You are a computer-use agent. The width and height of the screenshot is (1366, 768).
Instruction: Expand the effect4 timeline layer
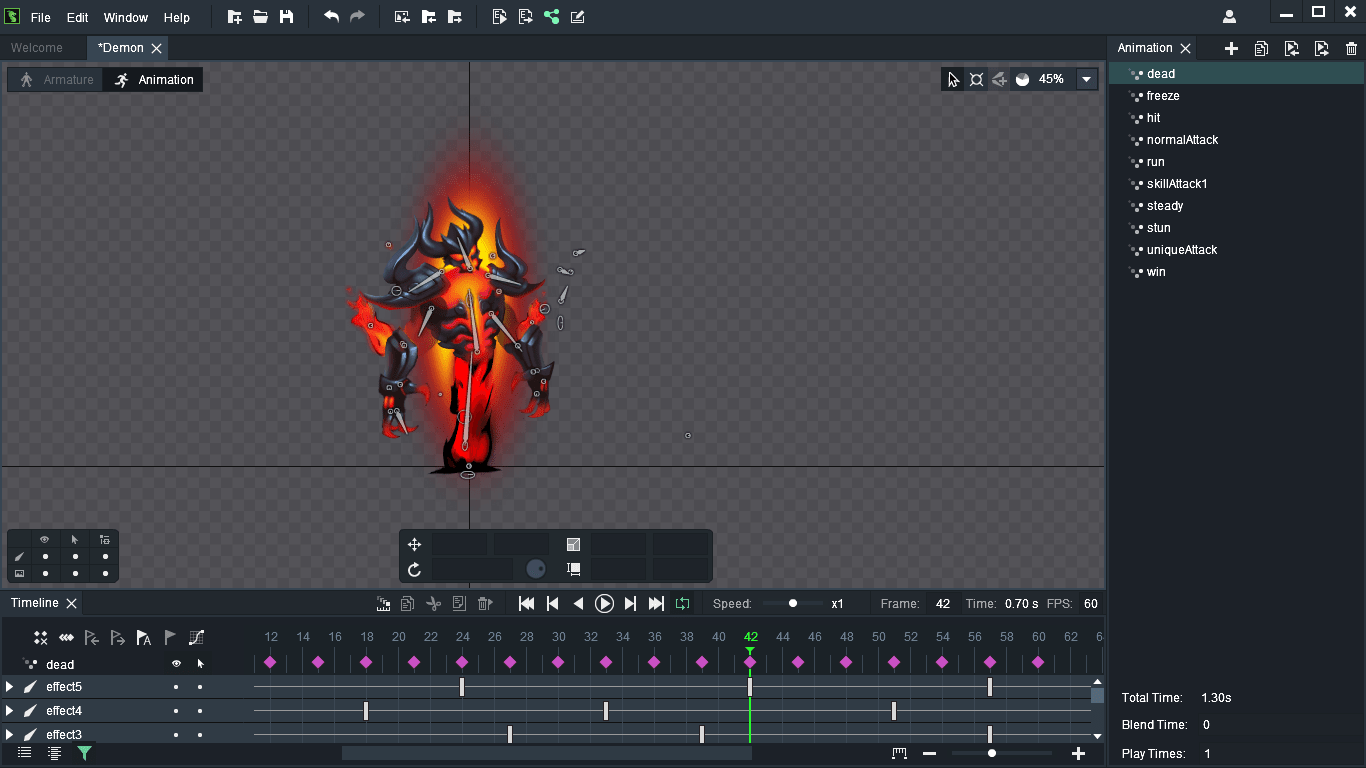click(x=10, y=711)
